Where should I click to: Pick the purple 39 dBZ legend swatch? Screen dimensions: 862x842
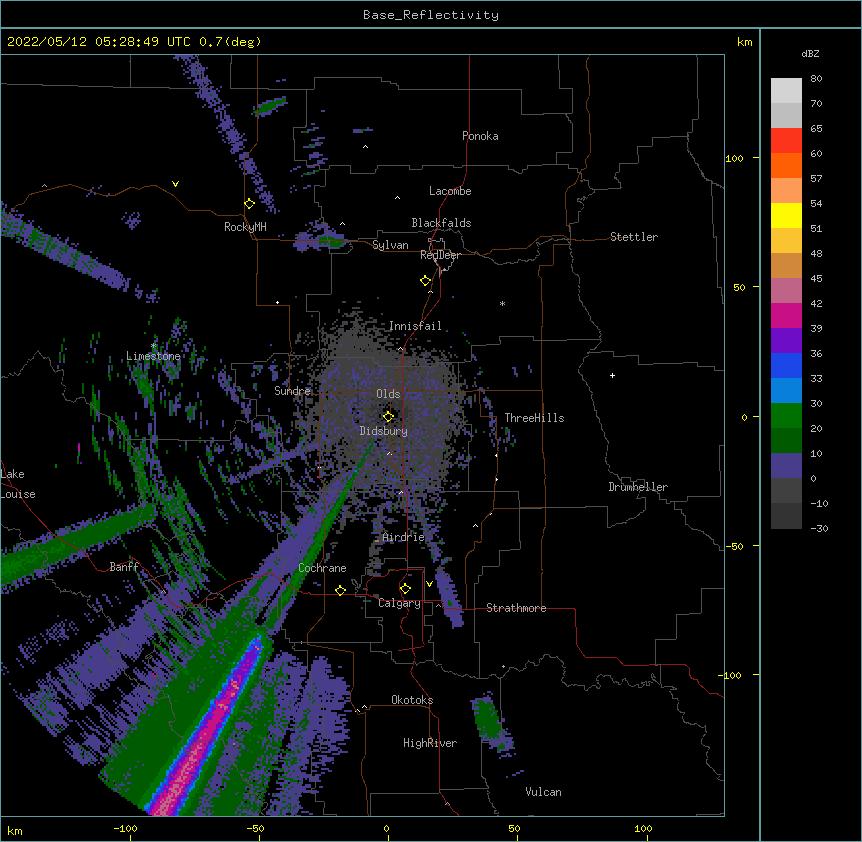click(x=786, y=340)
